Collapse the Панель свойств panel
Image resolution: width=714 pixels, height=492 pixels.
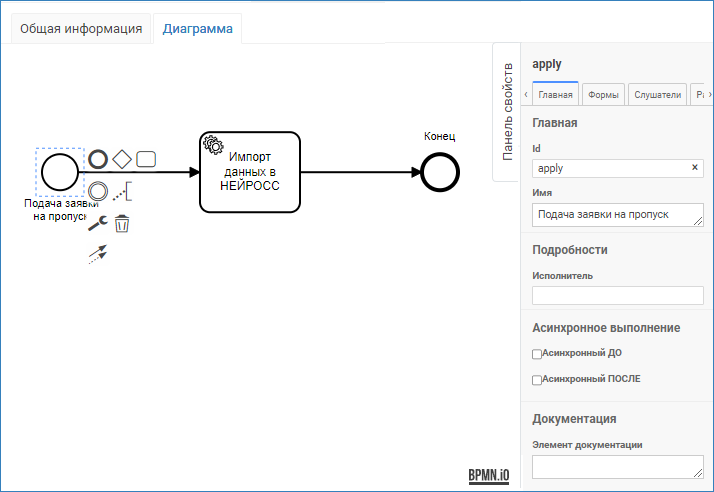pyautogui.click(x=507, y=112)
